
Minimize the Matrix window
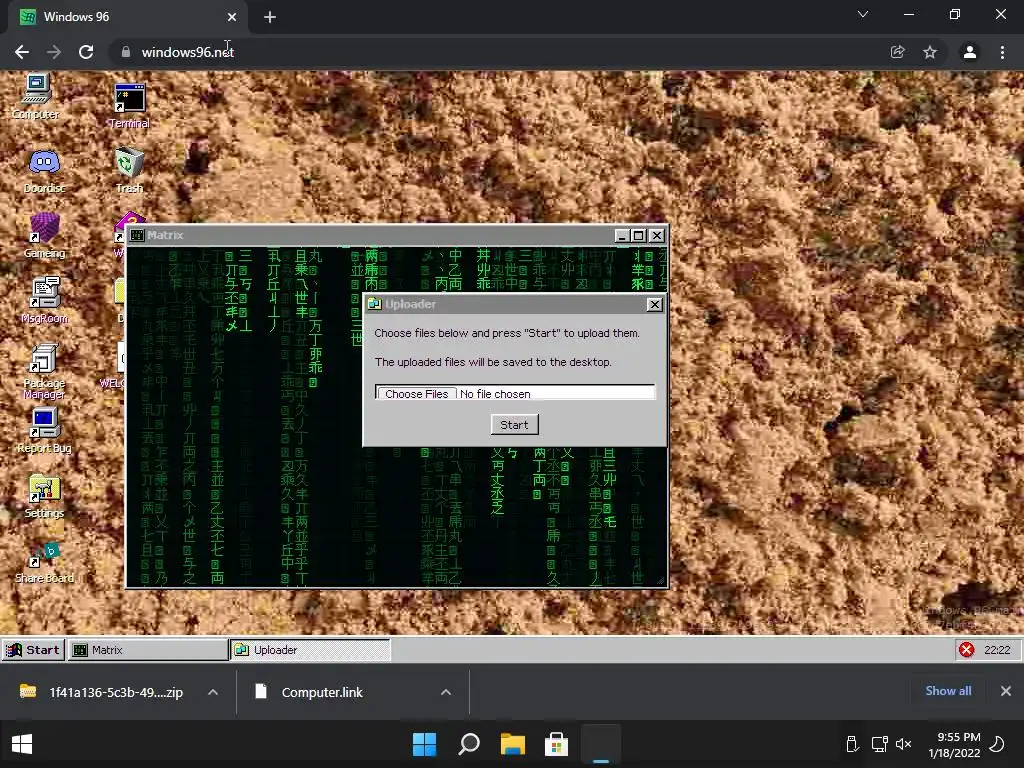[622, 235]
